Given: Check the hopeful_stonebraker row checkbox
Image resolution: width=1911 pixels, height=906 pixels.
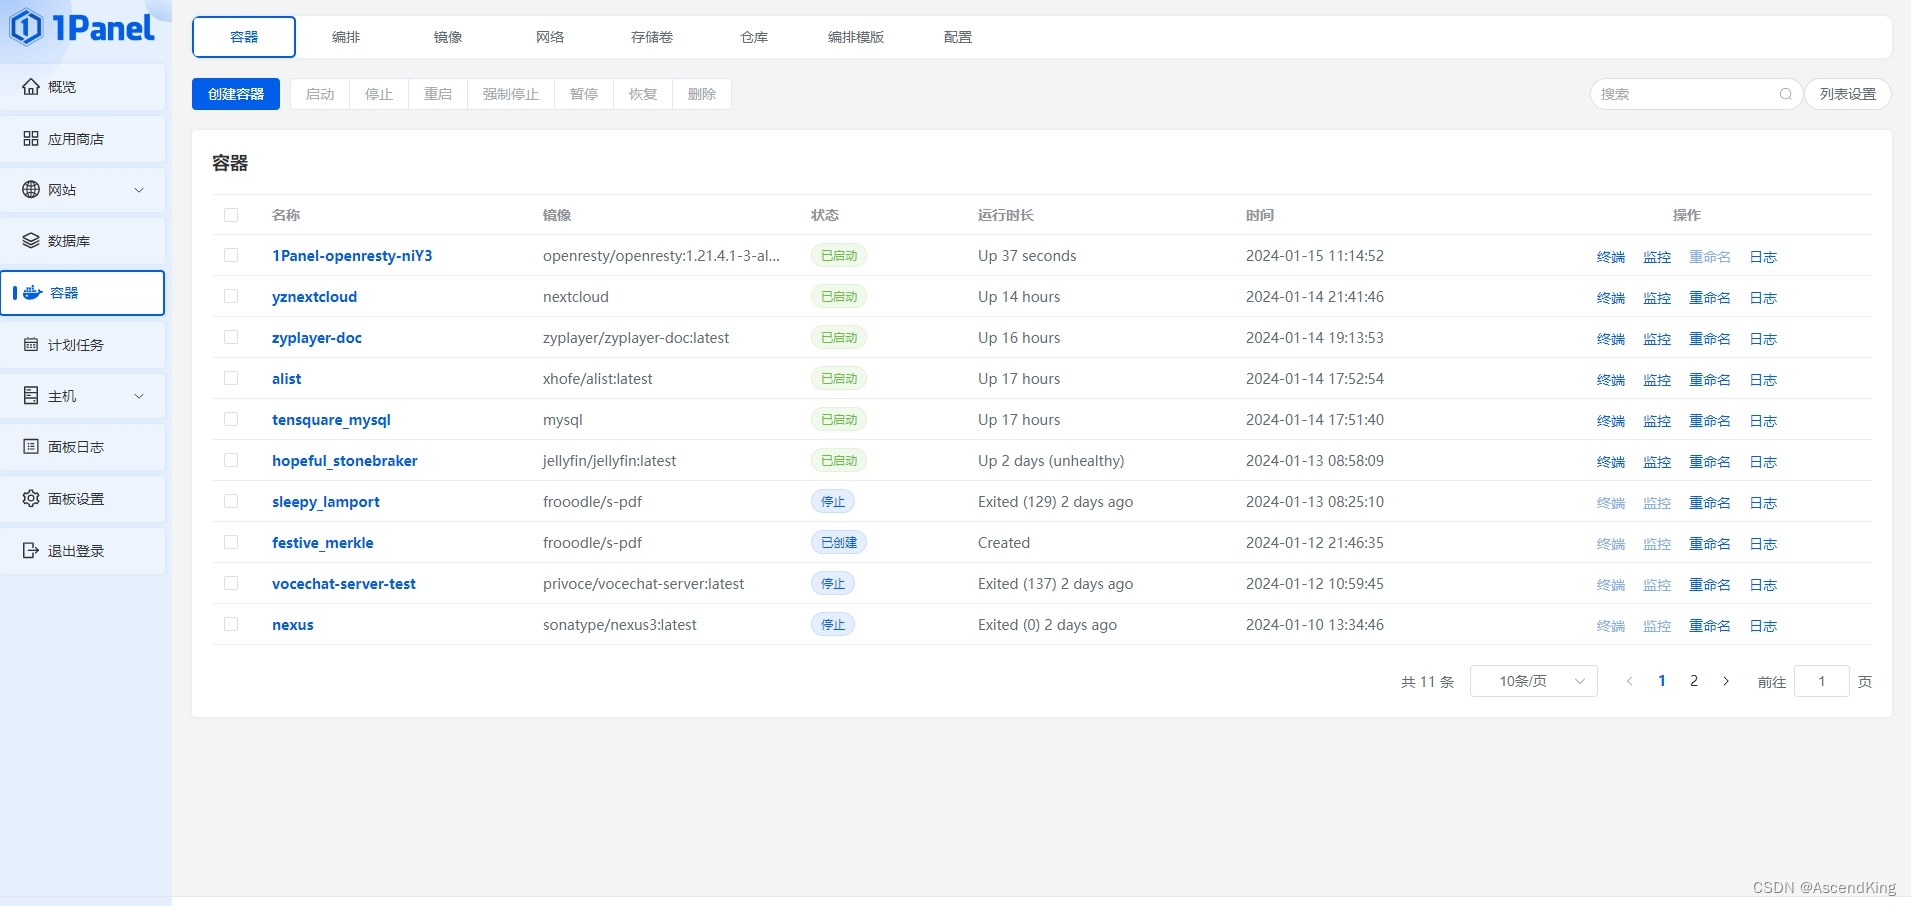Looking at the screenshot, I should coord(231,461).
